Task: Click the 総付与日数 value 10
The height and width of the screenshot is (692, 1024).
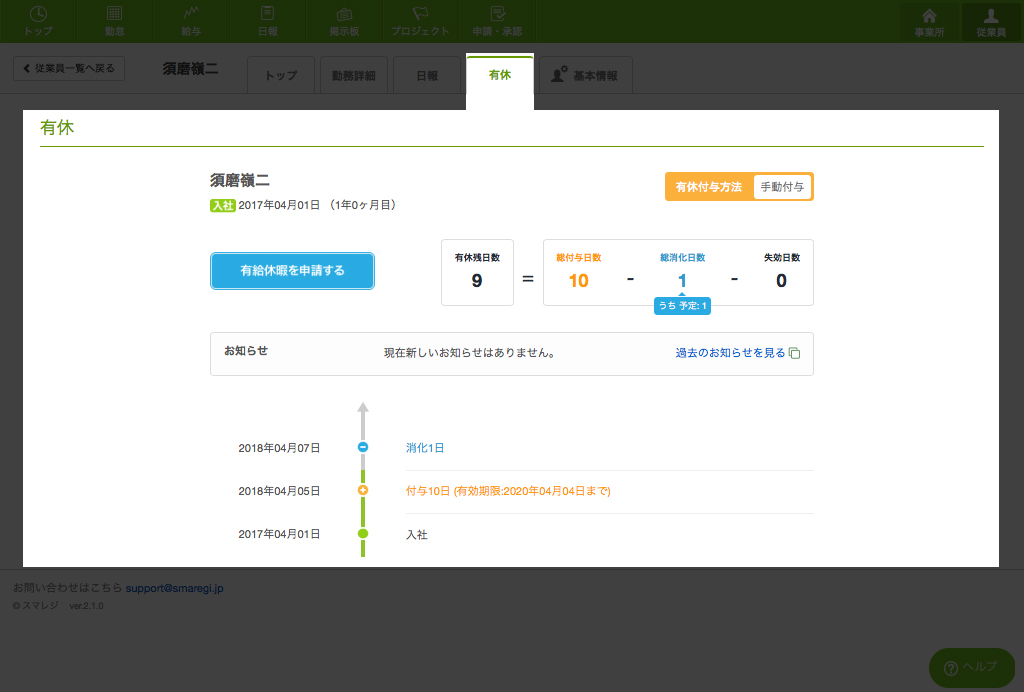Action: [x=579, y=281]
